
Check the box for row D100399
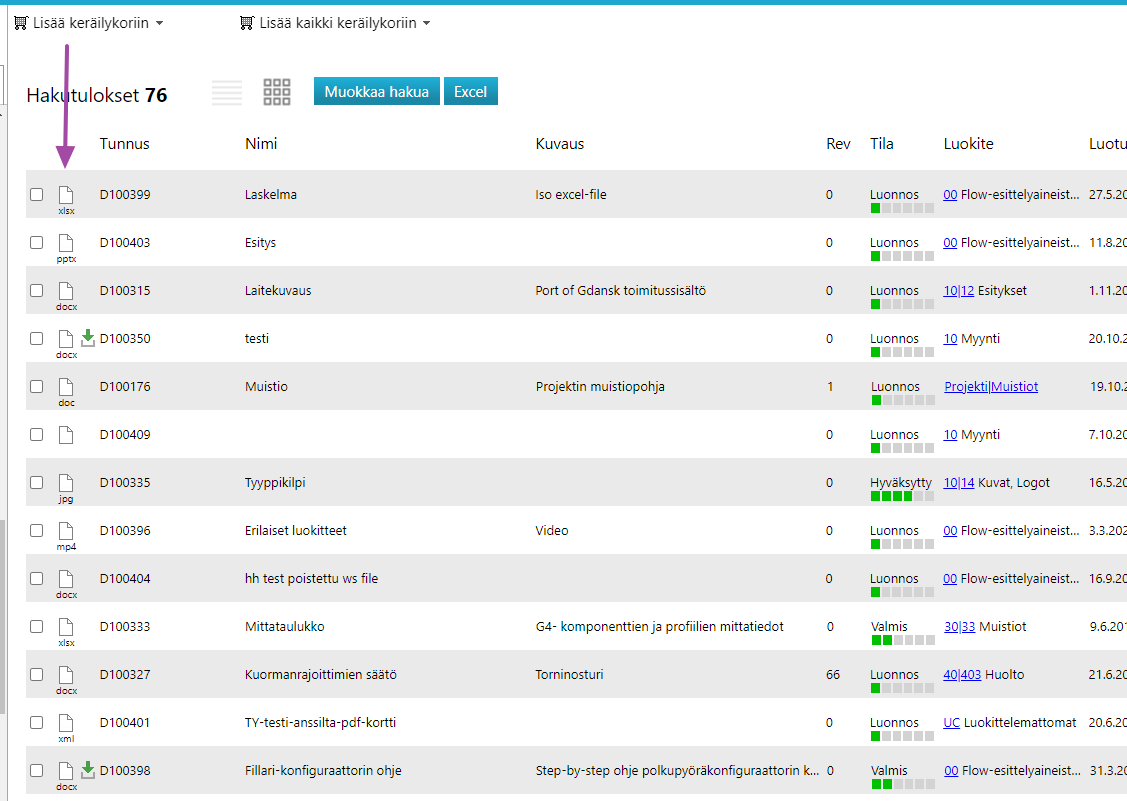[x=37, y=195]
